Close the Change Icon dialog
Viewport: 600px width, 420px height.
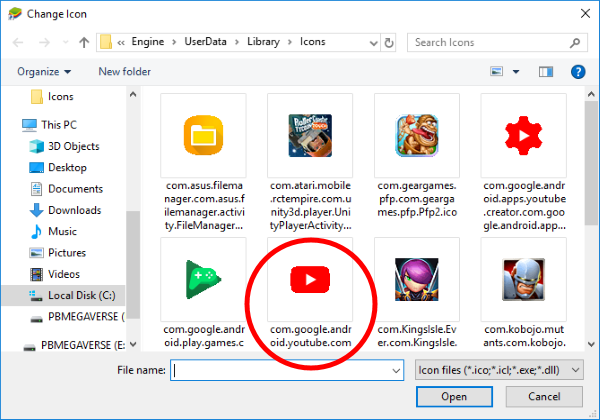585,14
